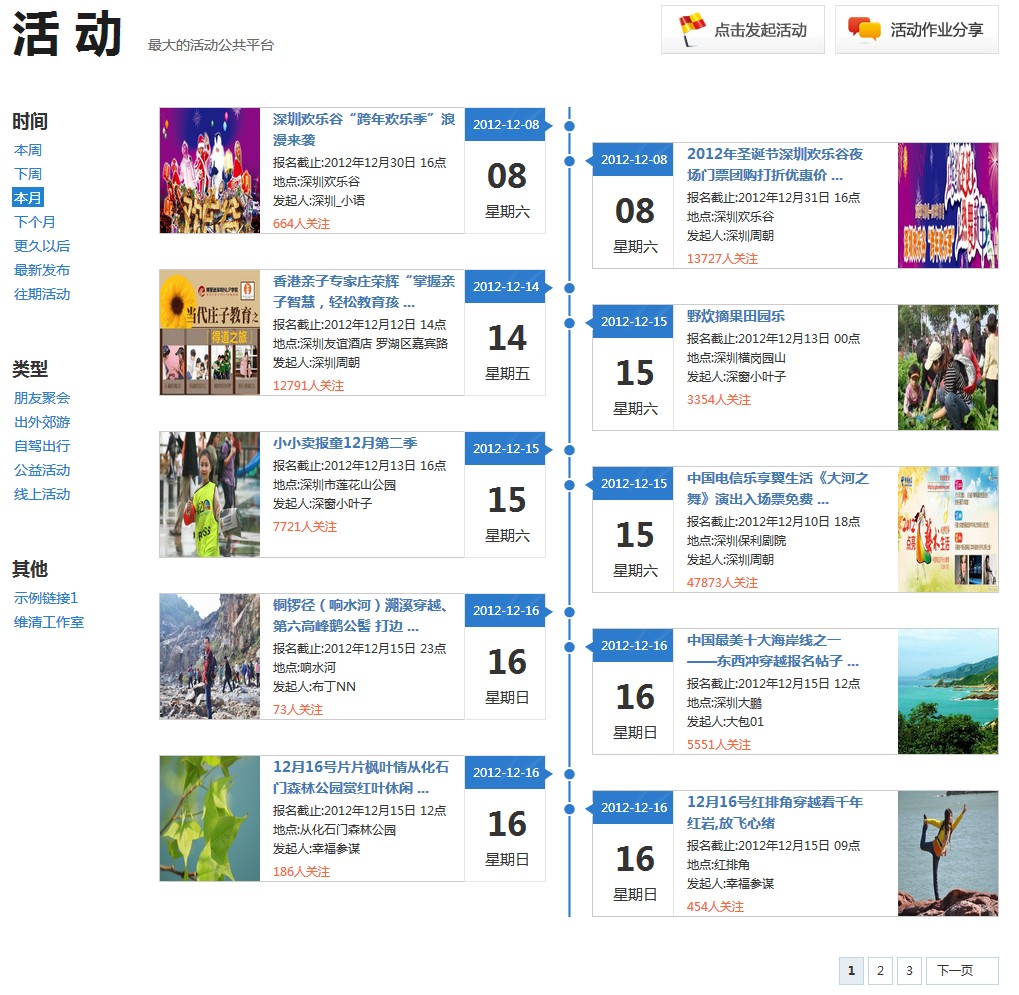Click 地点:深圳保利剧院 text

pos(736,541)
